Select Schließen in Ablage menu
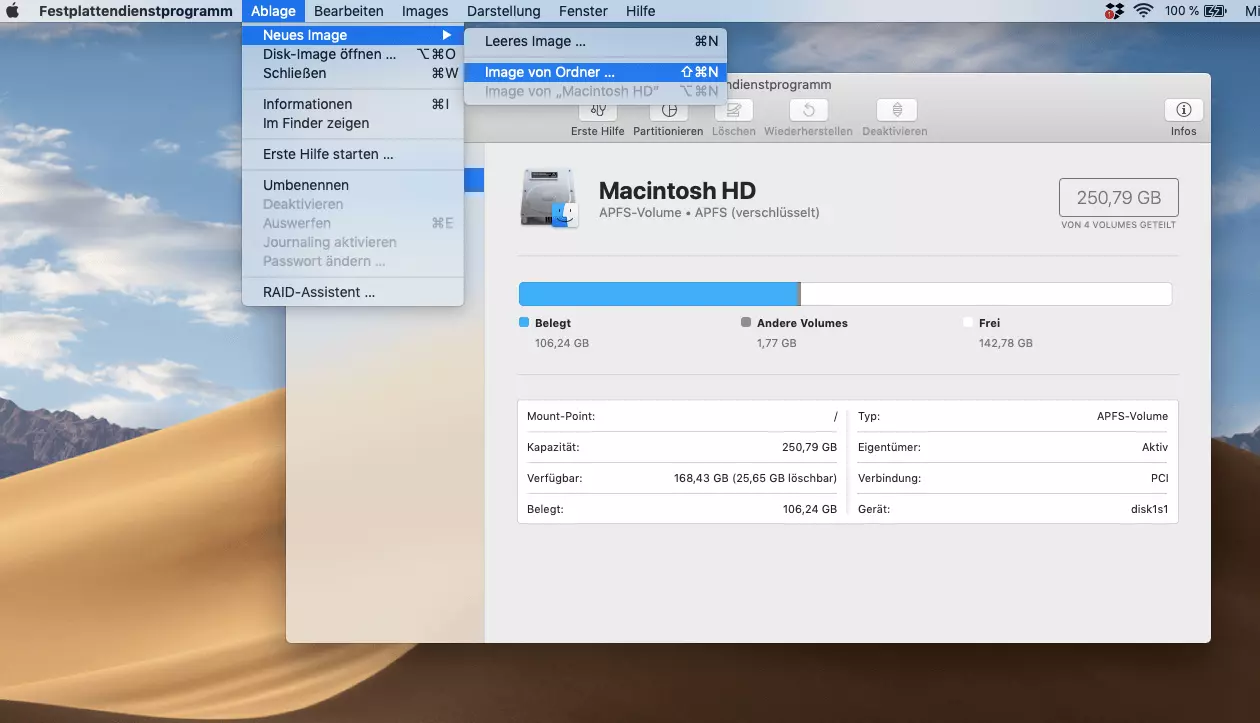This screenshot has width=1260, height=723. coord(353,73)
